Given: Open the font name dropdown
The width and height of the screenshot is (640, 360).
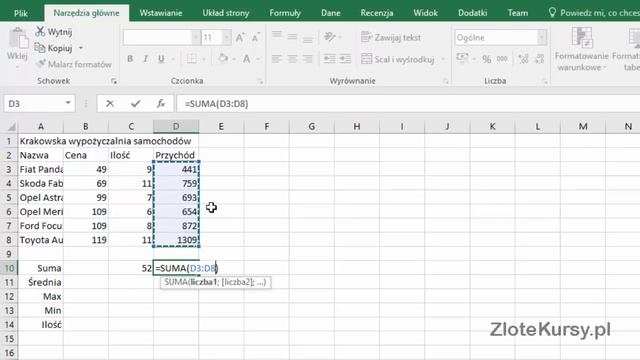Looking at the screenshot, I should pyautogui.click(x=196, y=38).
